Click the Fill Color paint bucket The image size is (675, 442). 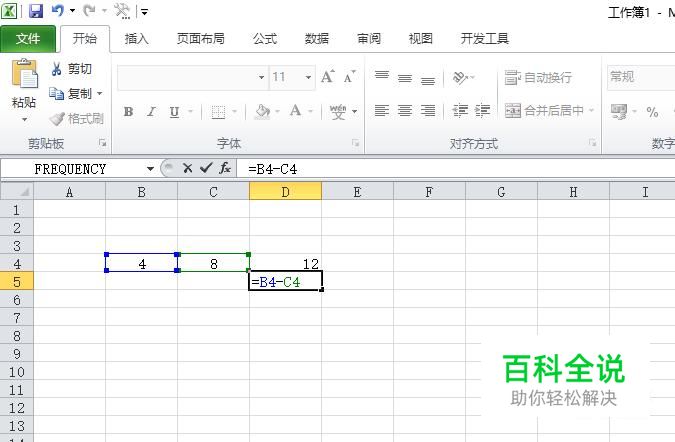click(262, 112)
